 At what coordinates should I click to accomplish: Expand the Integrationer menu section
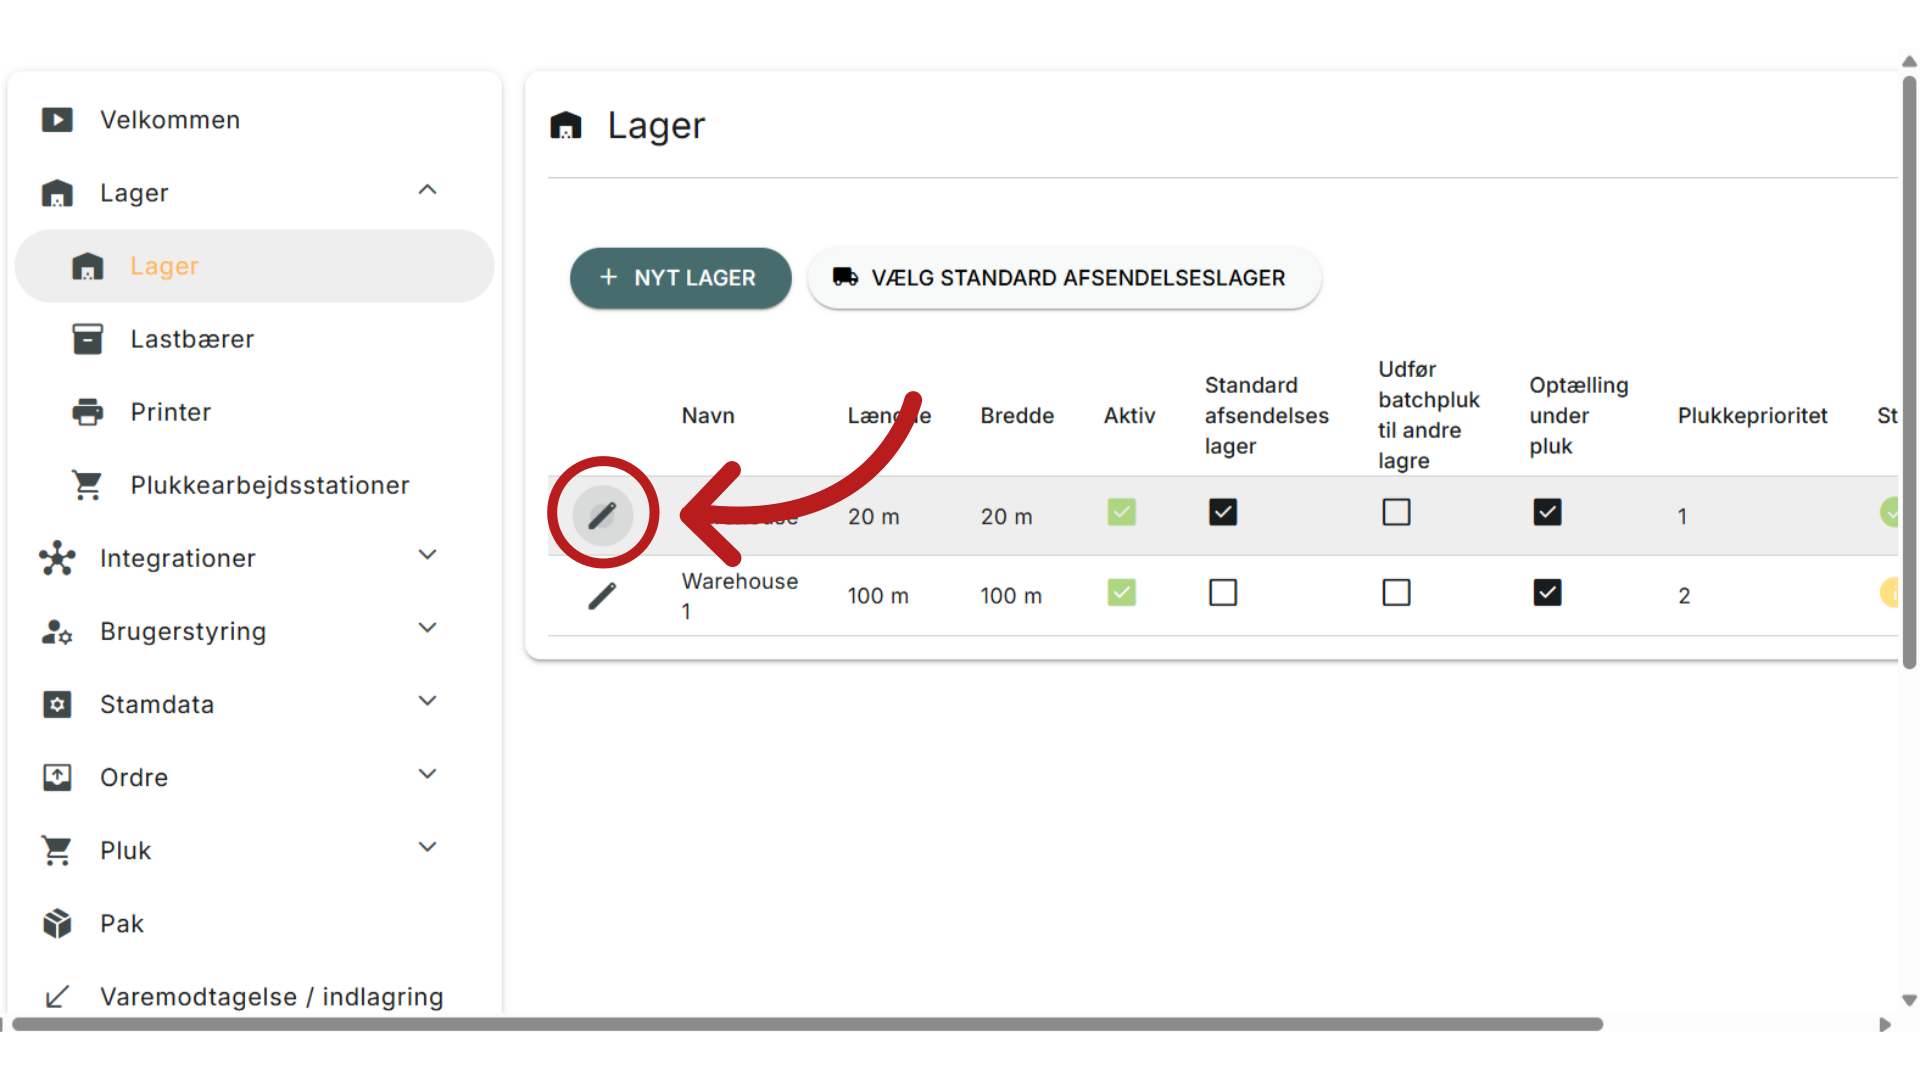[x=427, y=556]
